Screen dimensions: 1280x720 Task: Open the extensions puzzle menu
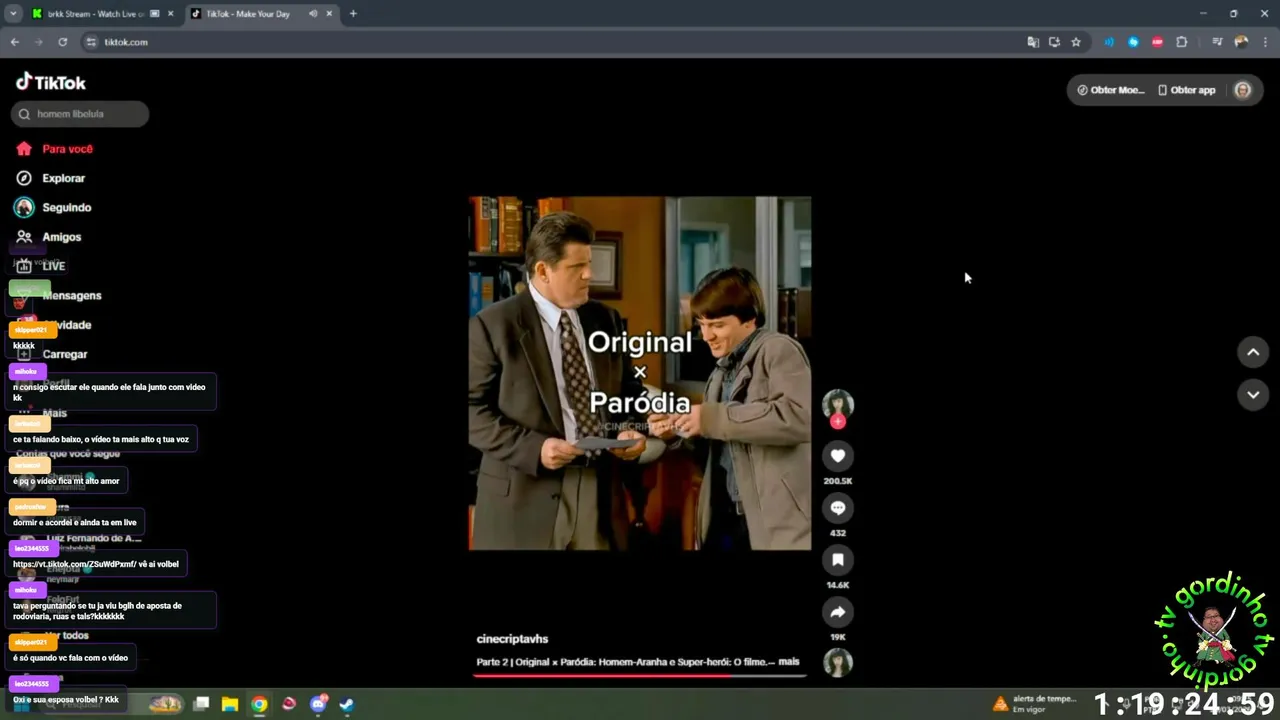[1182, 42]
